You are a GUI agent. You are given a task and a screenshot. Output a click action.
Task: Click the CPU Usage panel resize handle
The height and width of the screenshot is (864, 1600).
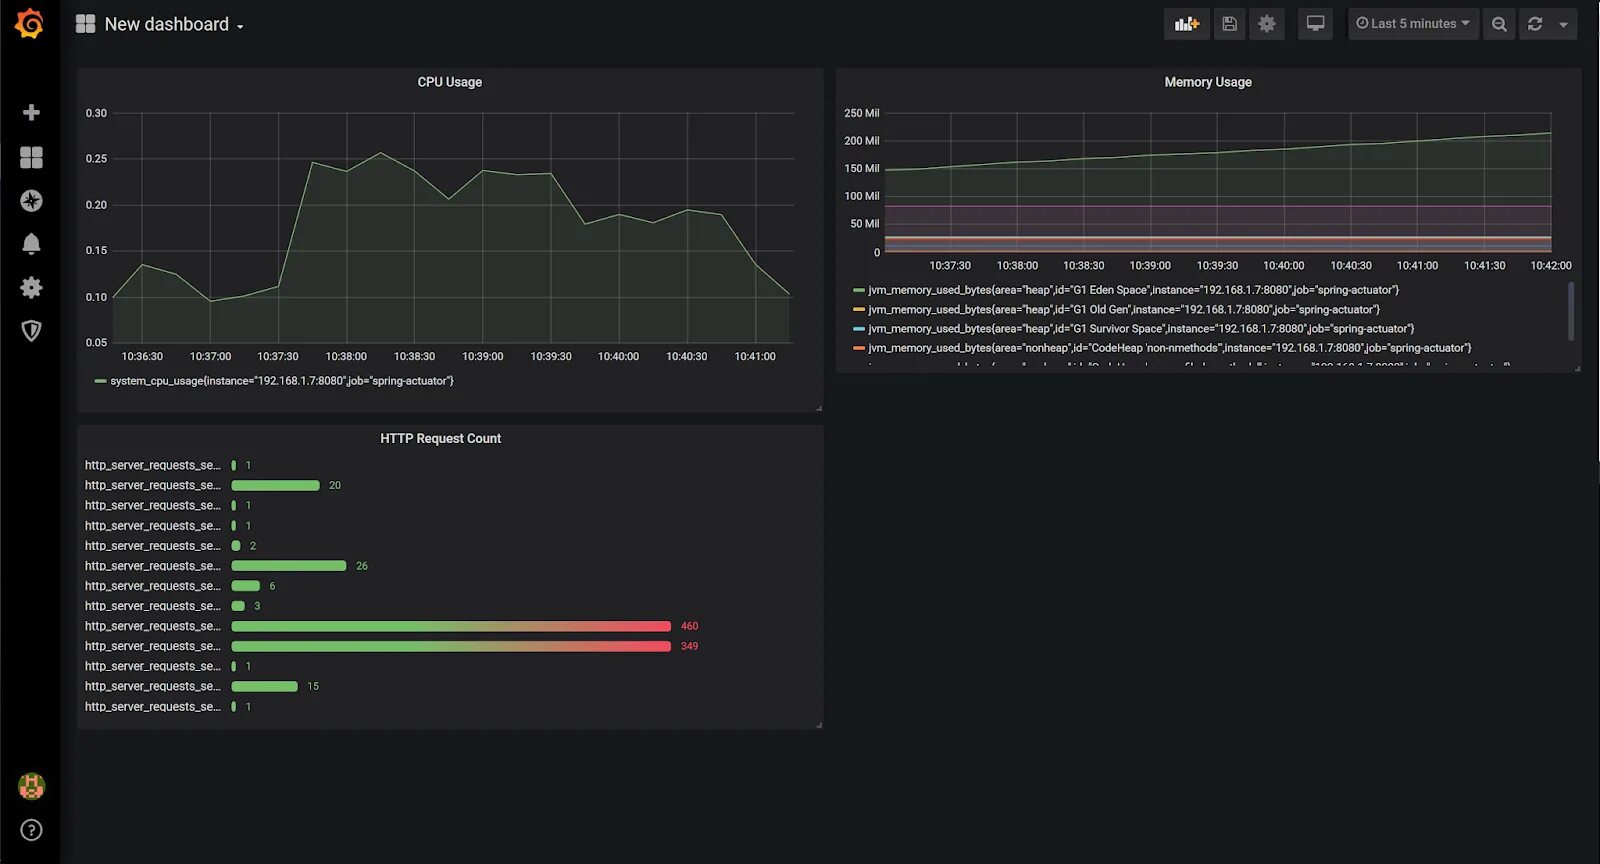818,408
